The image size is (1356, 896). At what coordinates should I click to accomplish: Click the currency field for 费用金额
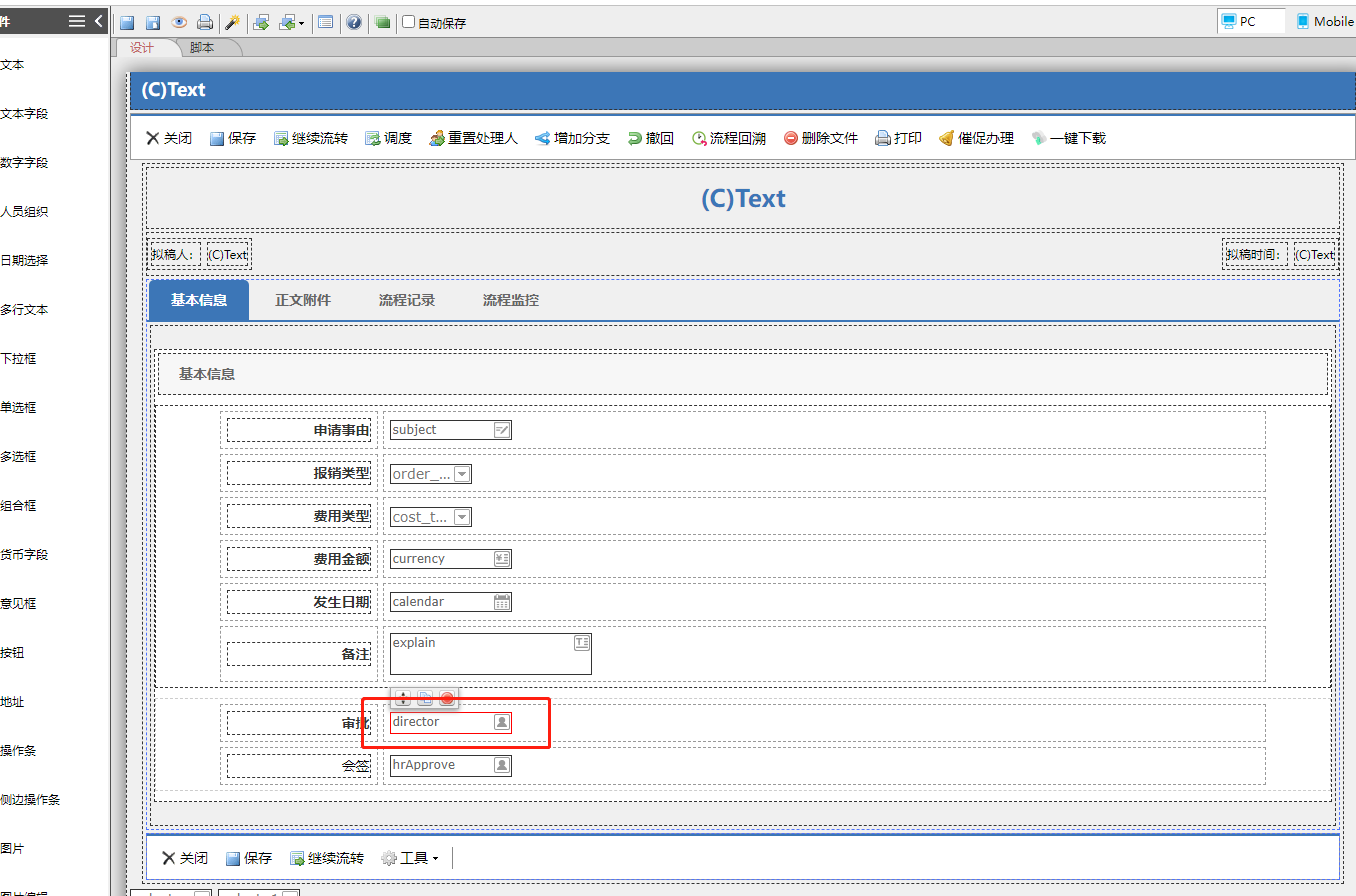pos(450,559)
